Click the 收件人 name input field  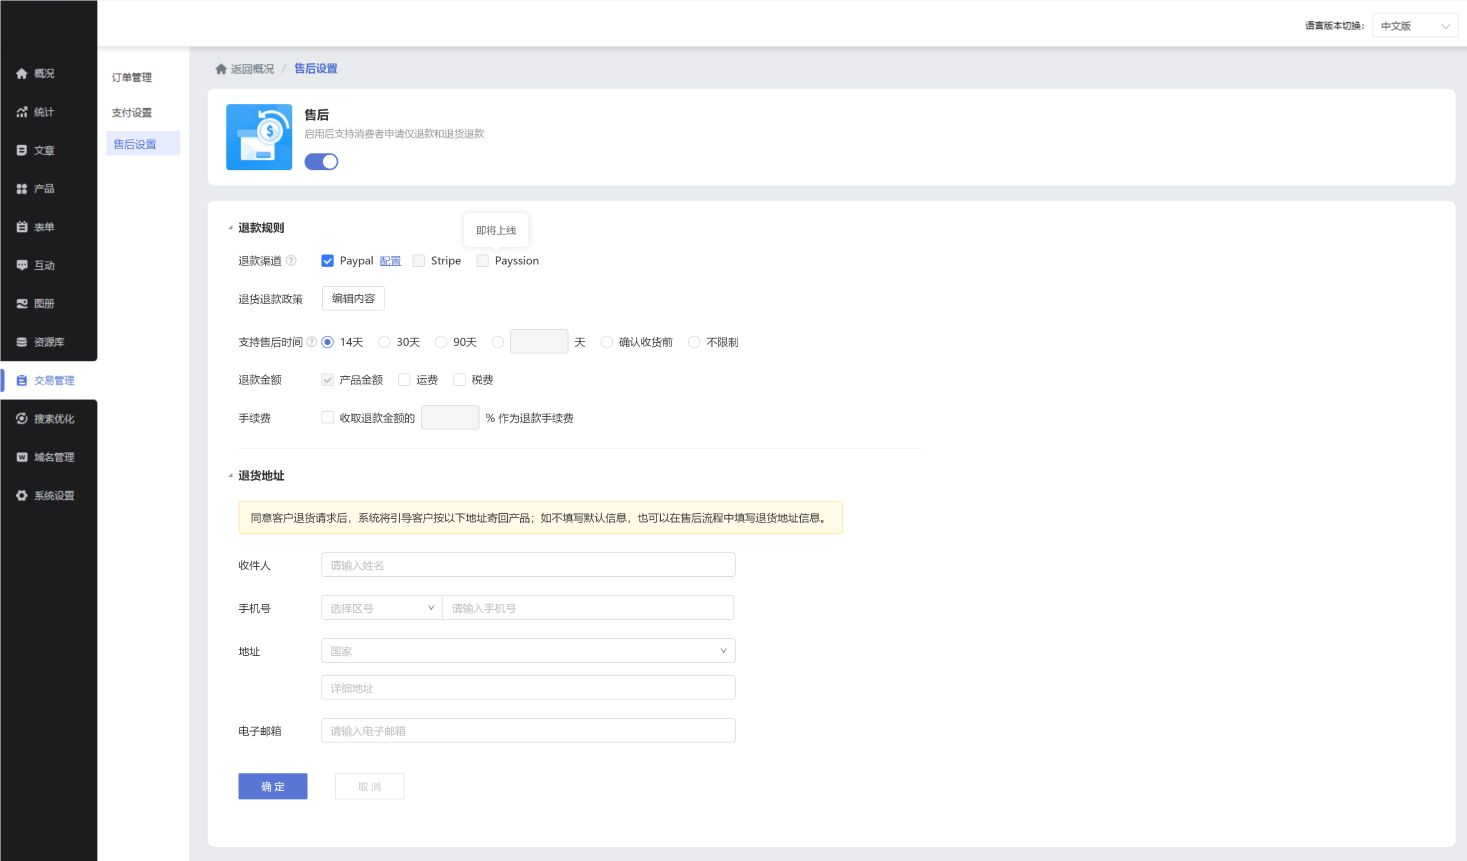(528, 565)
